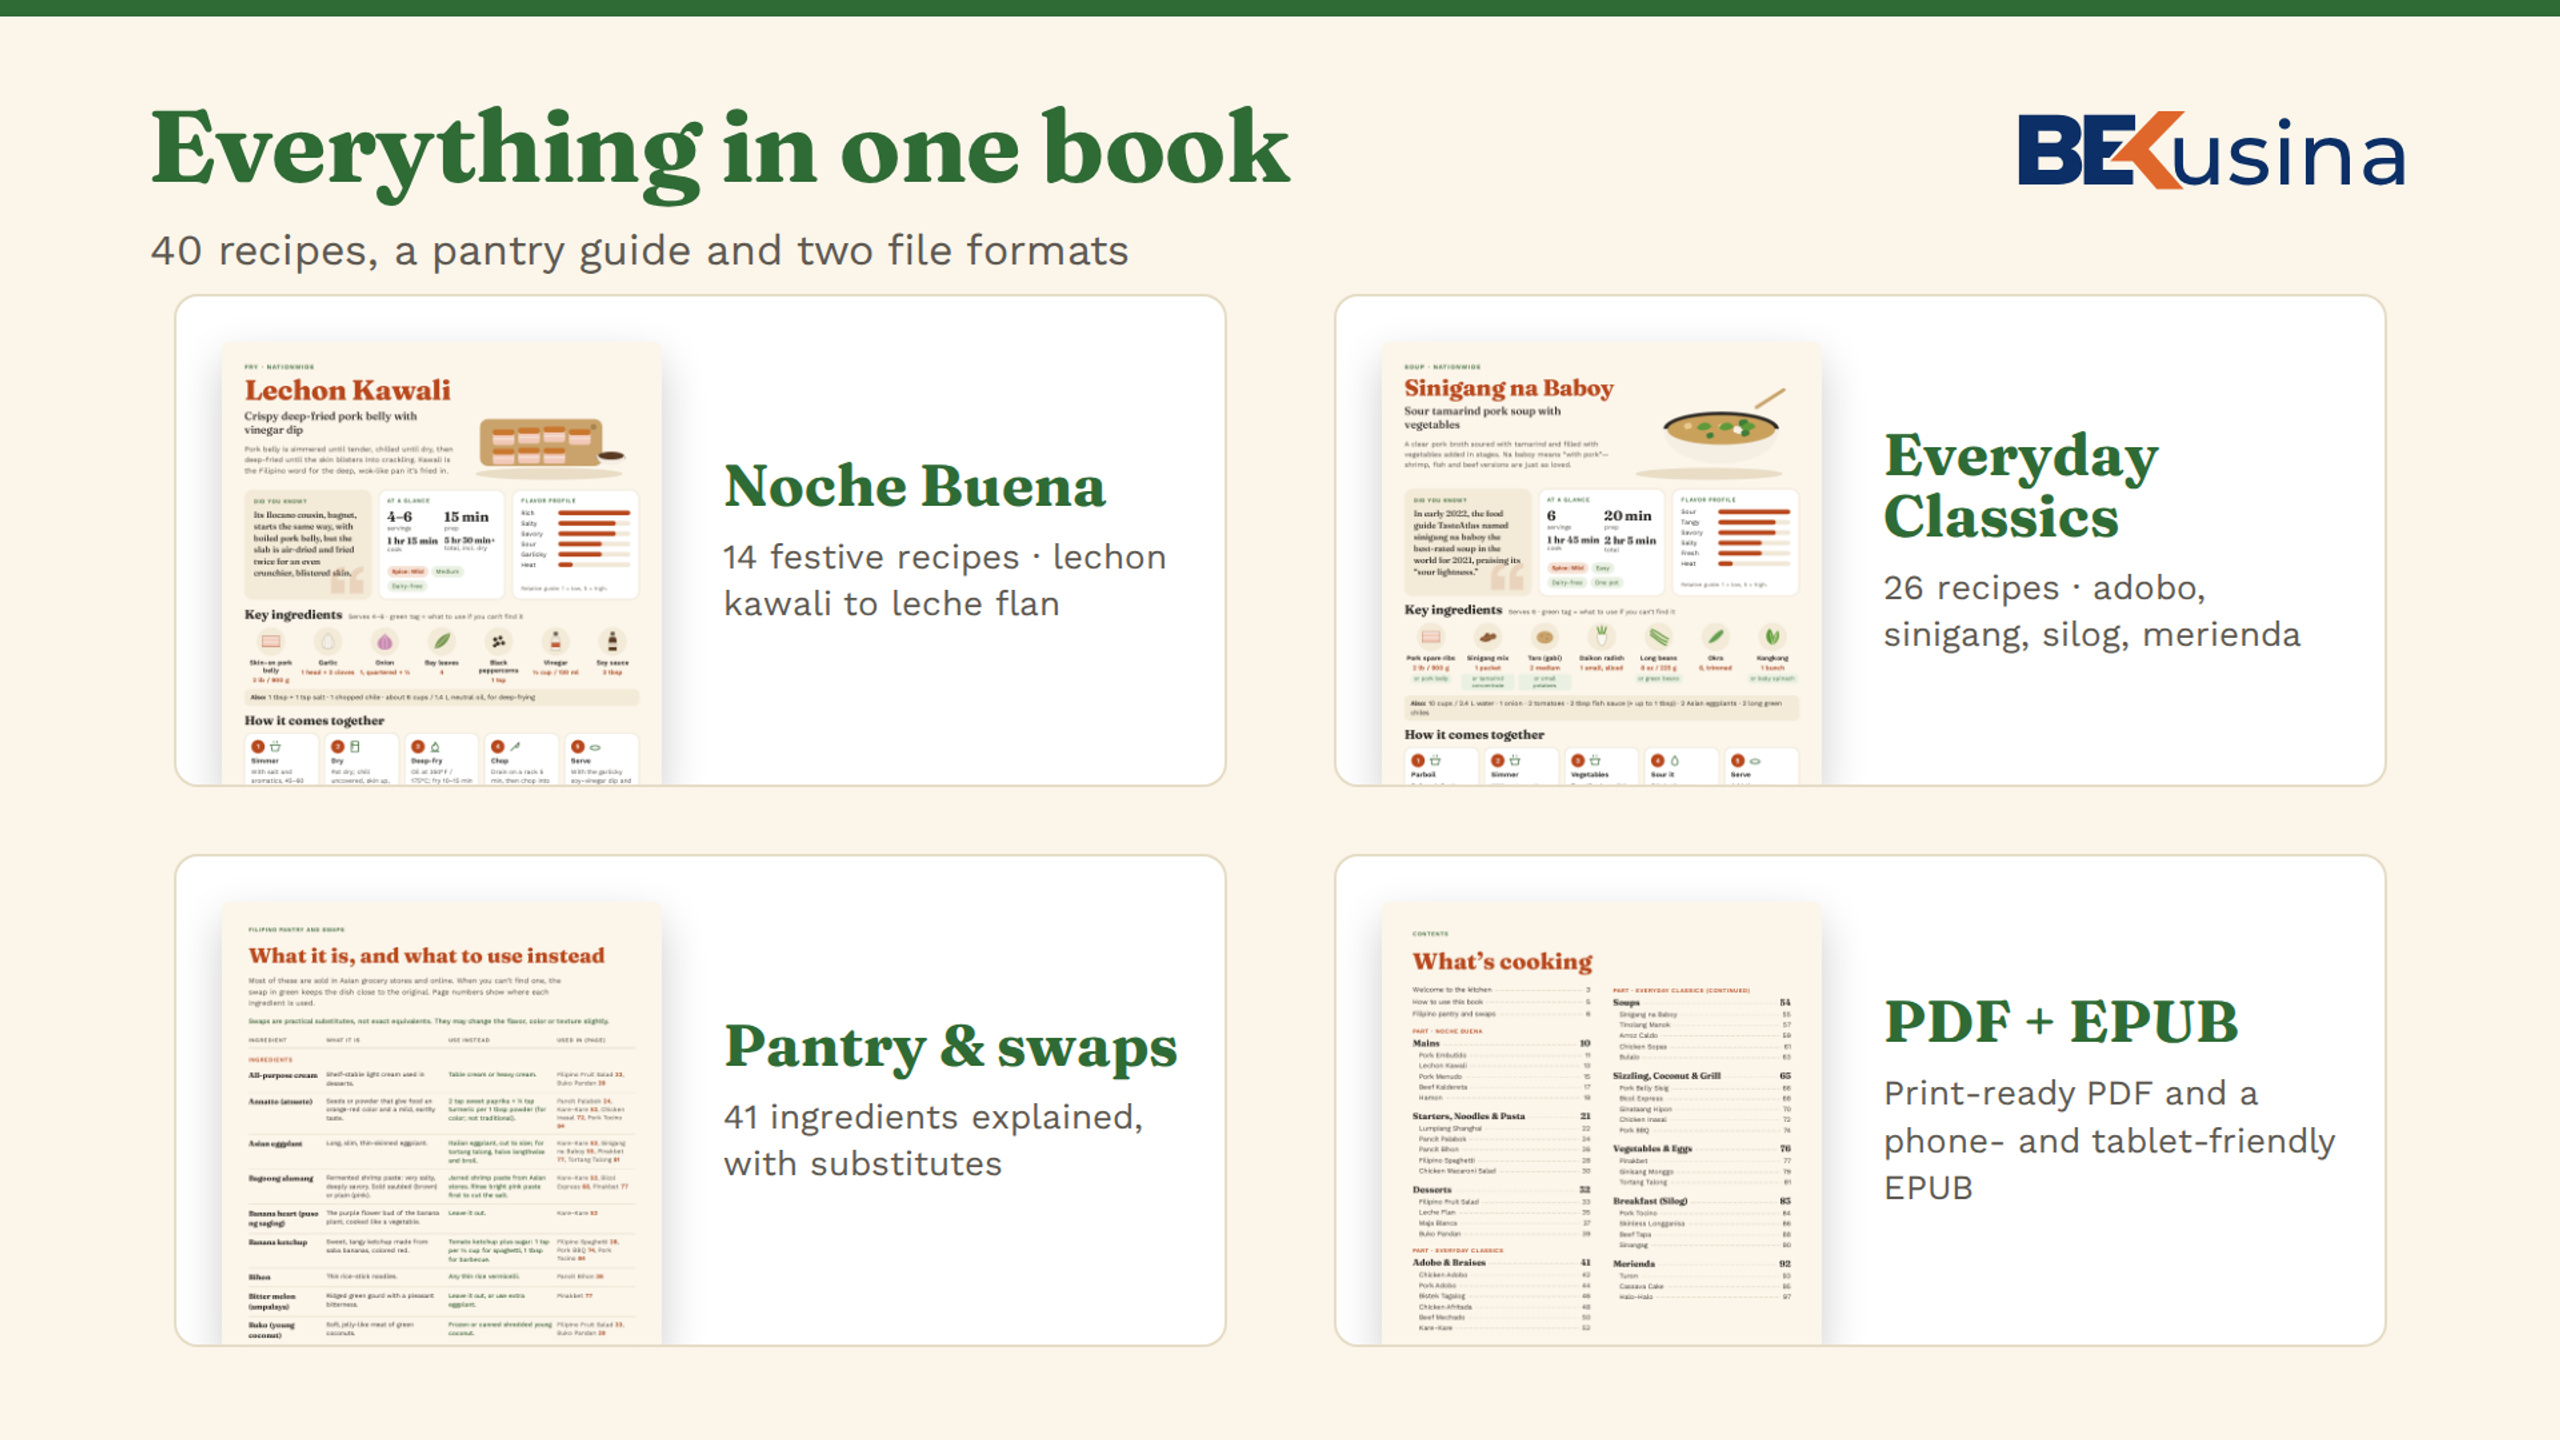Click the flavor profile bars in Lechon Kawali page
Screen dimensions: 2560x1440
594,538
